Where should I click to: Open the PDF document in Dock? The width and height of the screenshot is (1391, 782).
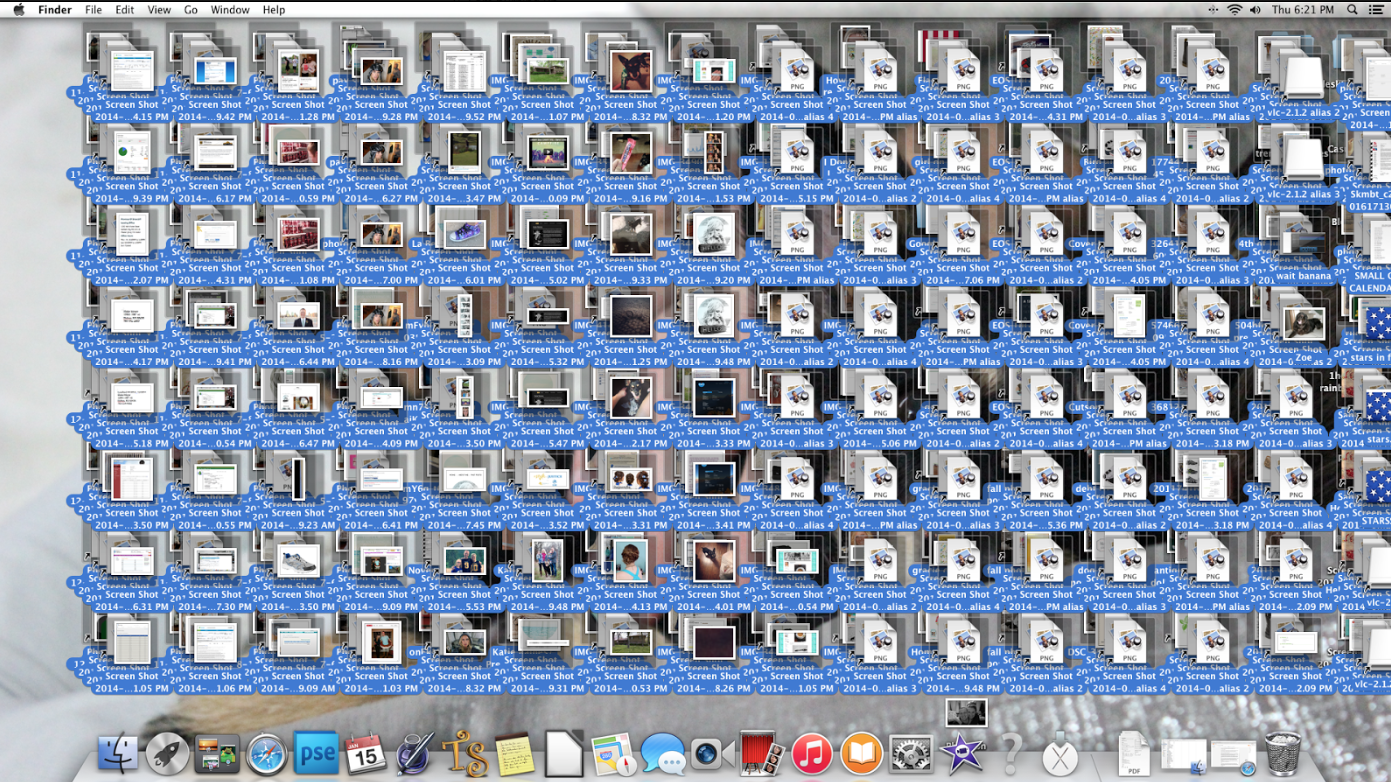[1133, 754]
